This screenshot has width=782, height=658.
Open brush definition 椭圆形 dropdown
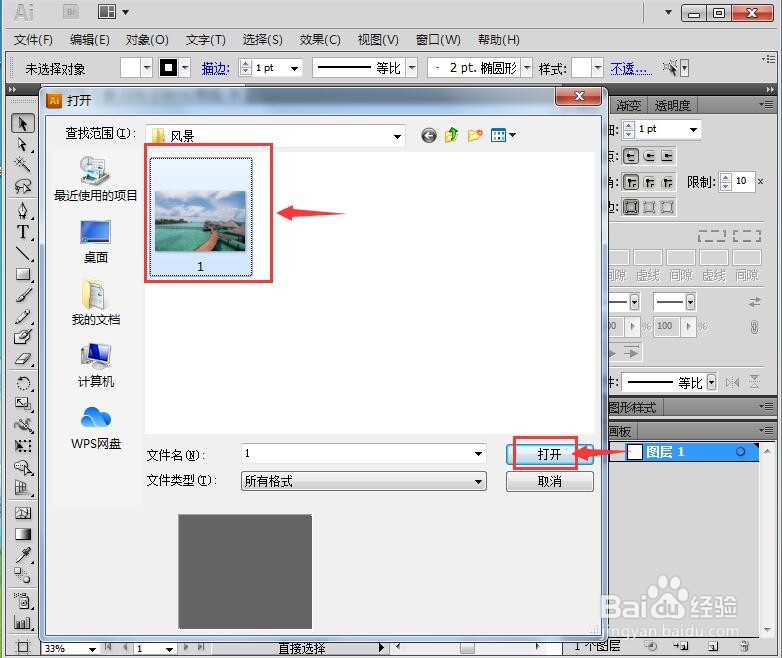pyautogui.click(x=527, y=68)
